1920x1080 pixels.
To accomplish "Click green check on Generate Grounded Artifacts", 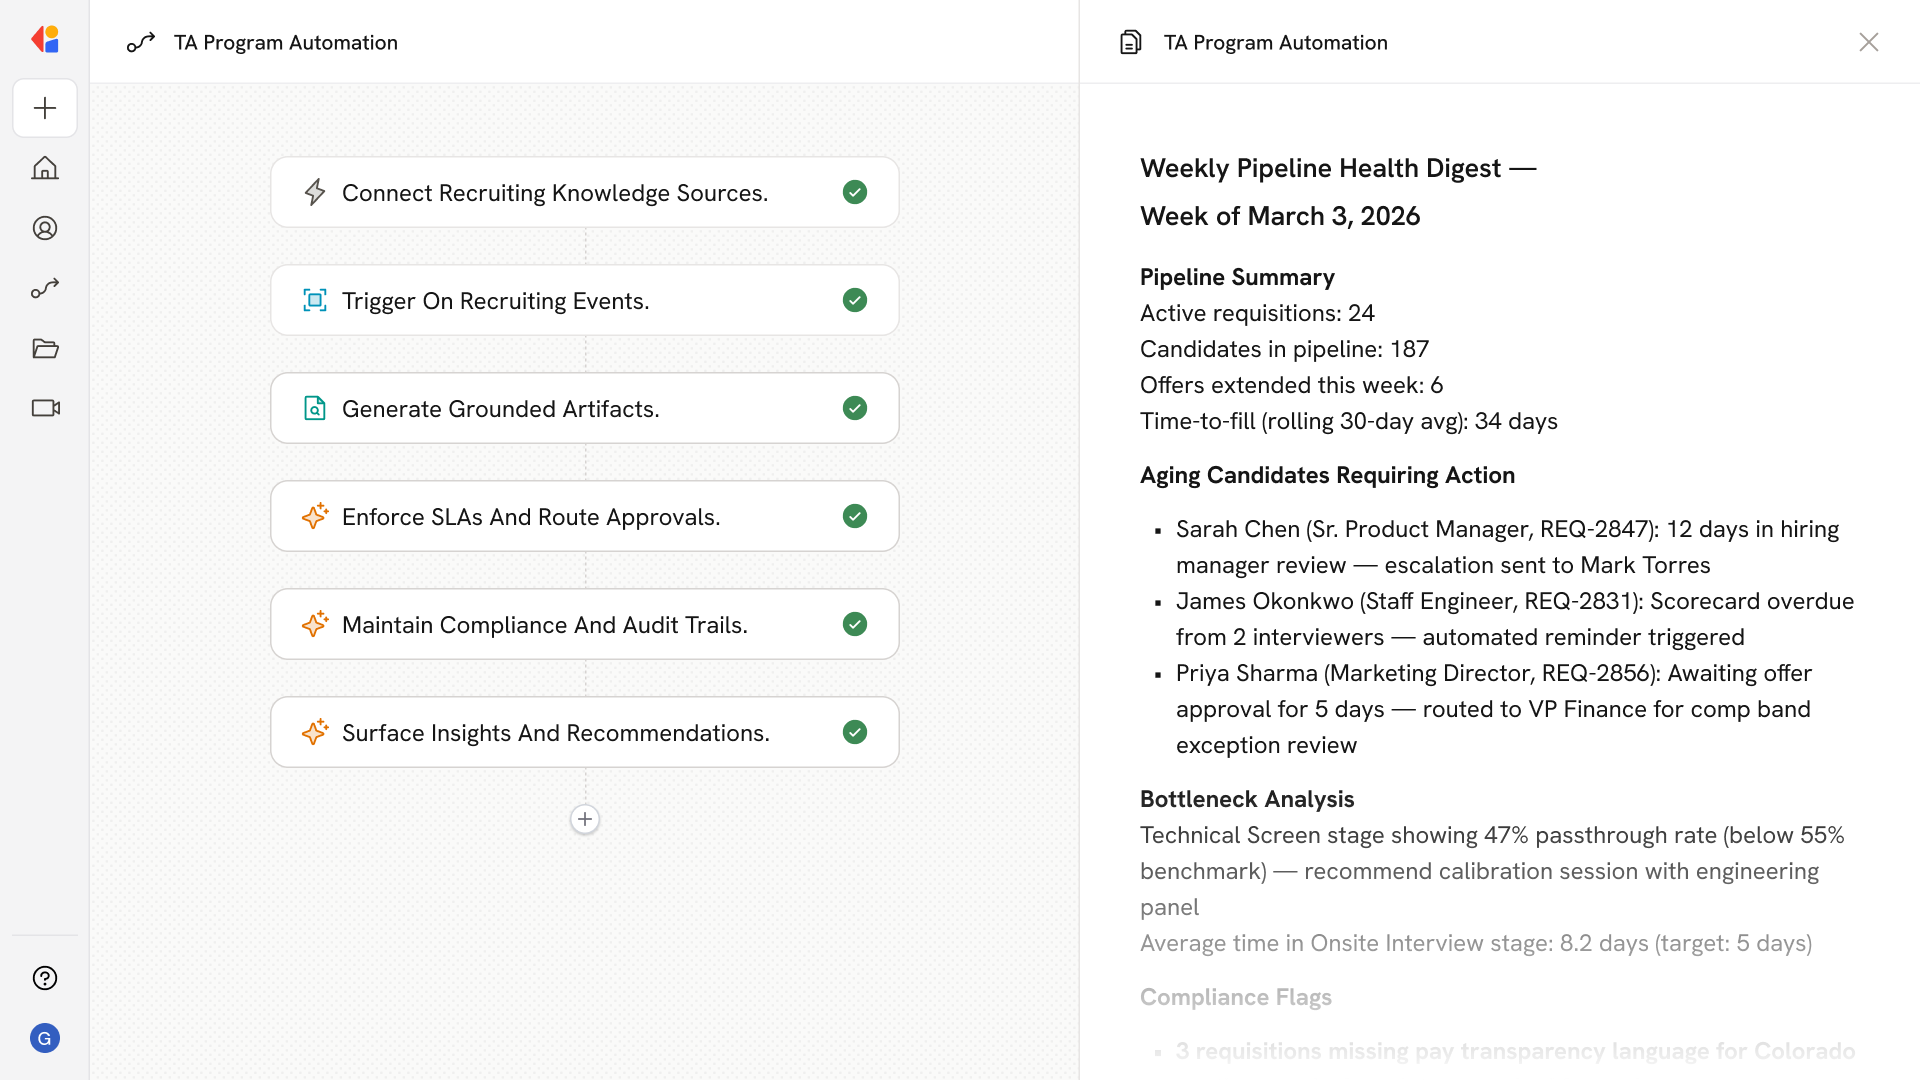I will click(x=855, y=408).
